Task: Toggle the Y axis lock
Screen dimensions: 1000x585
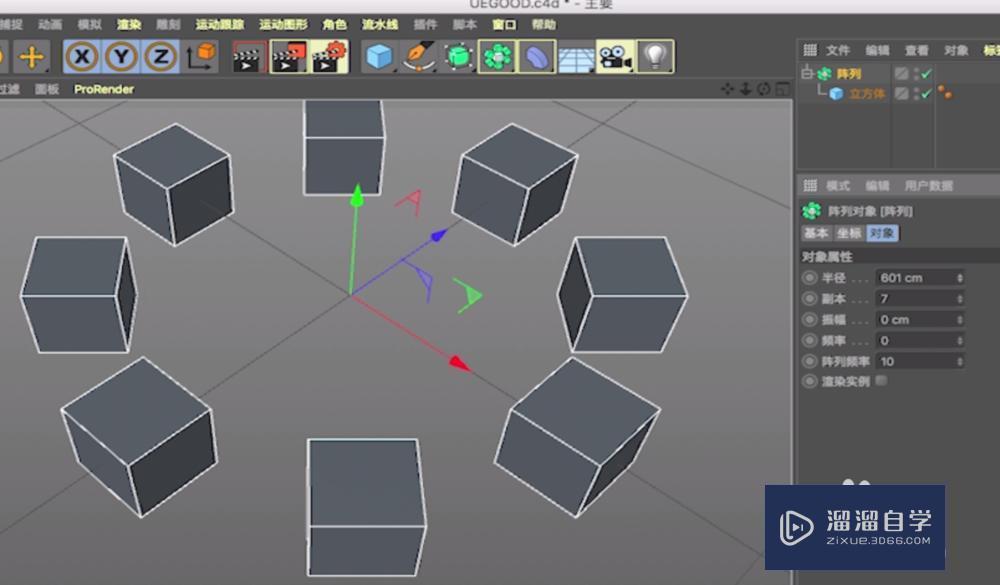Action: pos(121,57)
